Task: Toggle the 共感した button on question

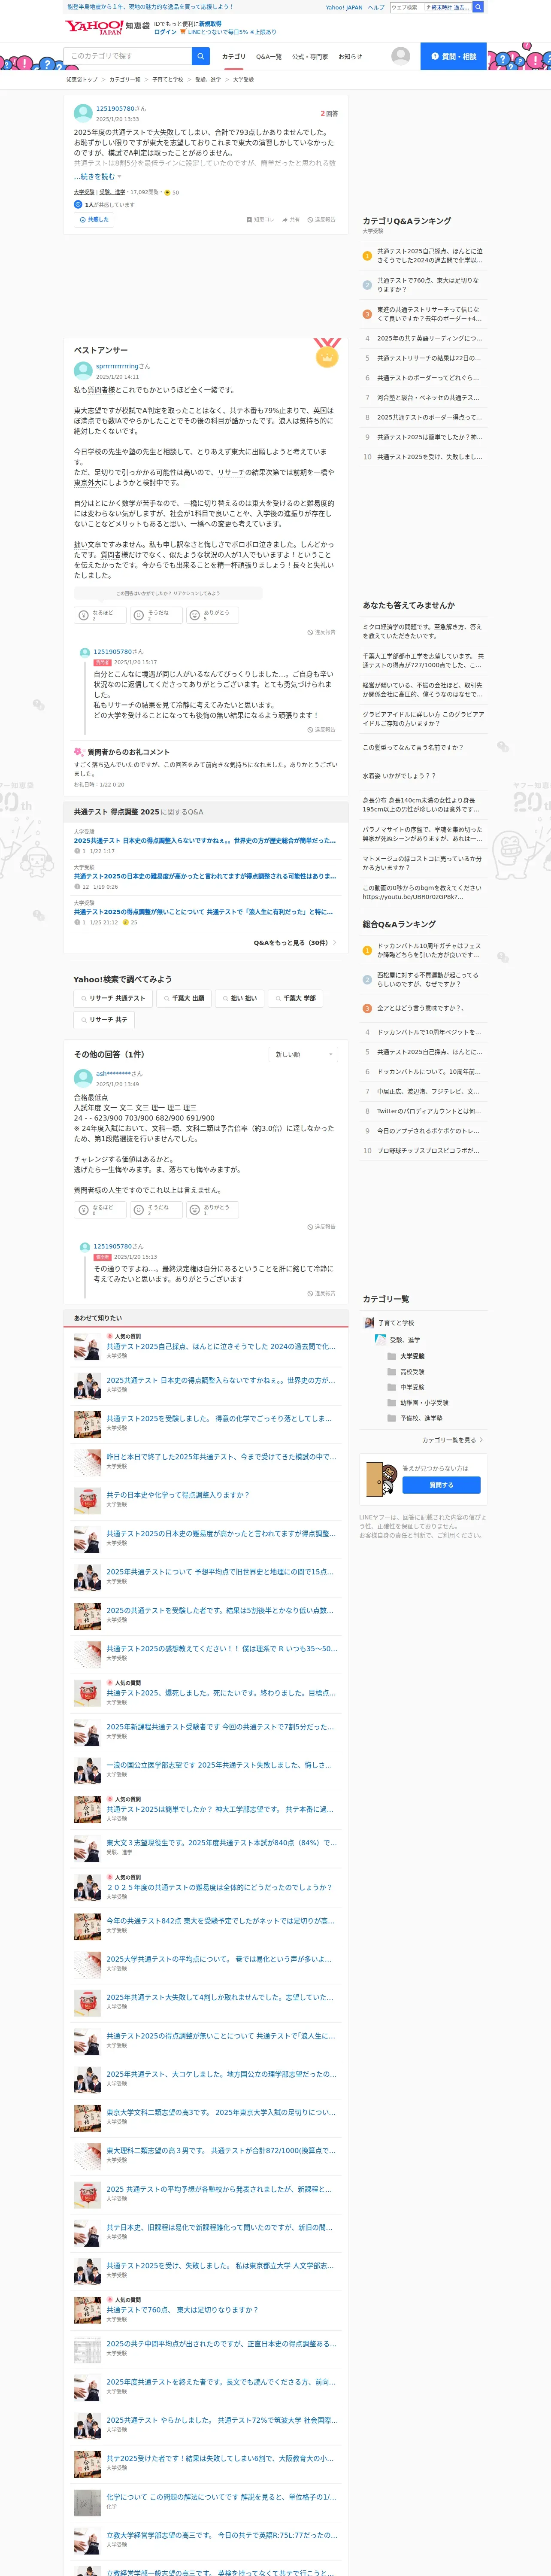Action: [94, 219]
